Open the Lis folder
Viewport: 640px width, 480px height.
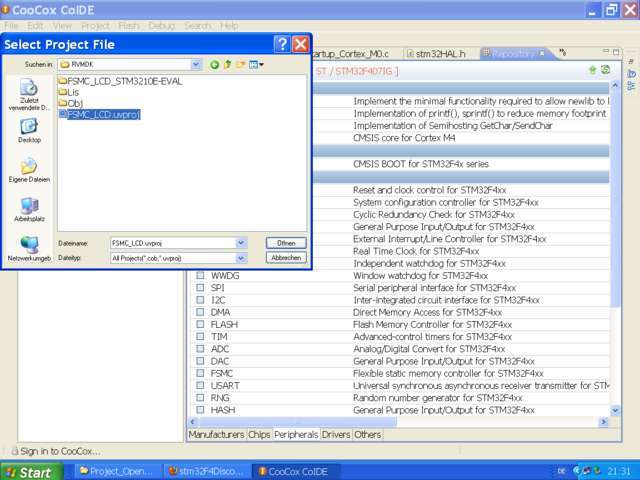(x=69, y=92)
